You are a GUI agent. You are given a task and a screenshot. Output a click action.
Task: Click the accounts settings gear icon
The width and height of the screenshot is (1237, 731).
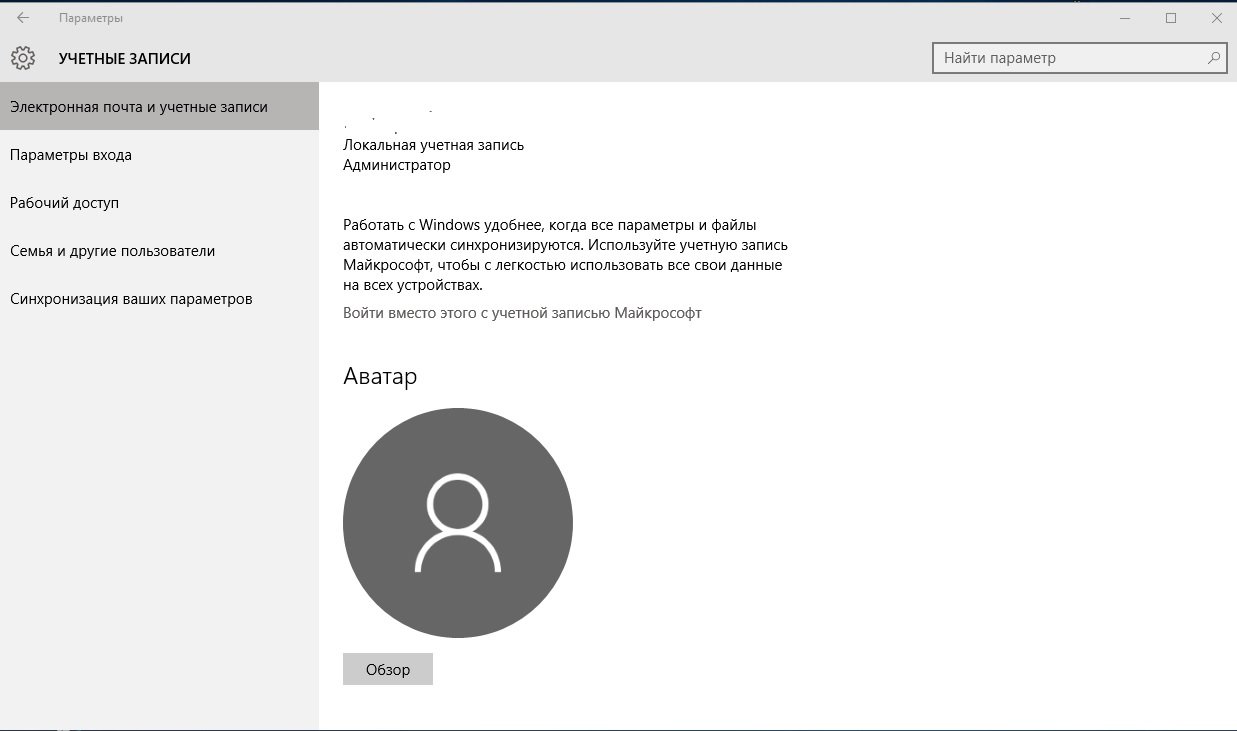point(23,58)
